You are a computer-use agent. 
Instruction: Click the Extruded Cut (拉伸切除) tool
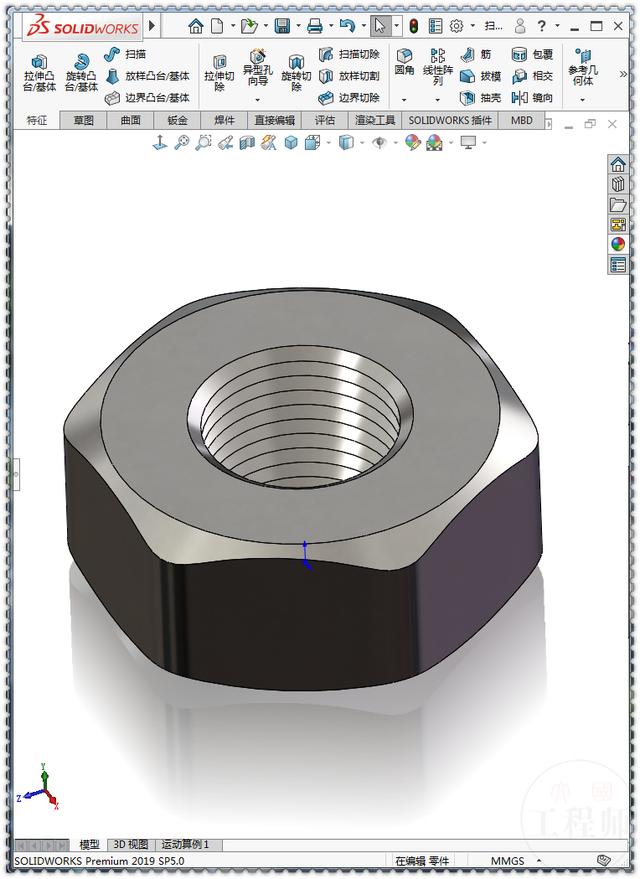[219, 73]
